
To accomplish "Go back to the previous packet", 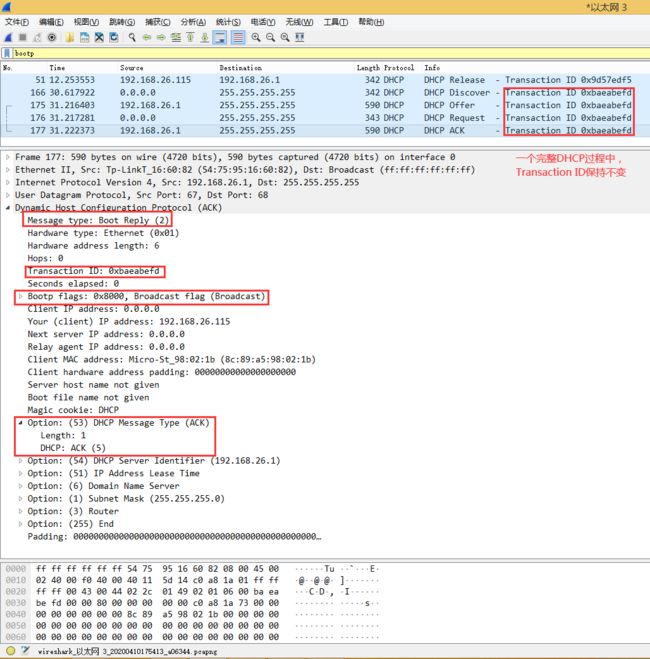I will click(147, 37).
